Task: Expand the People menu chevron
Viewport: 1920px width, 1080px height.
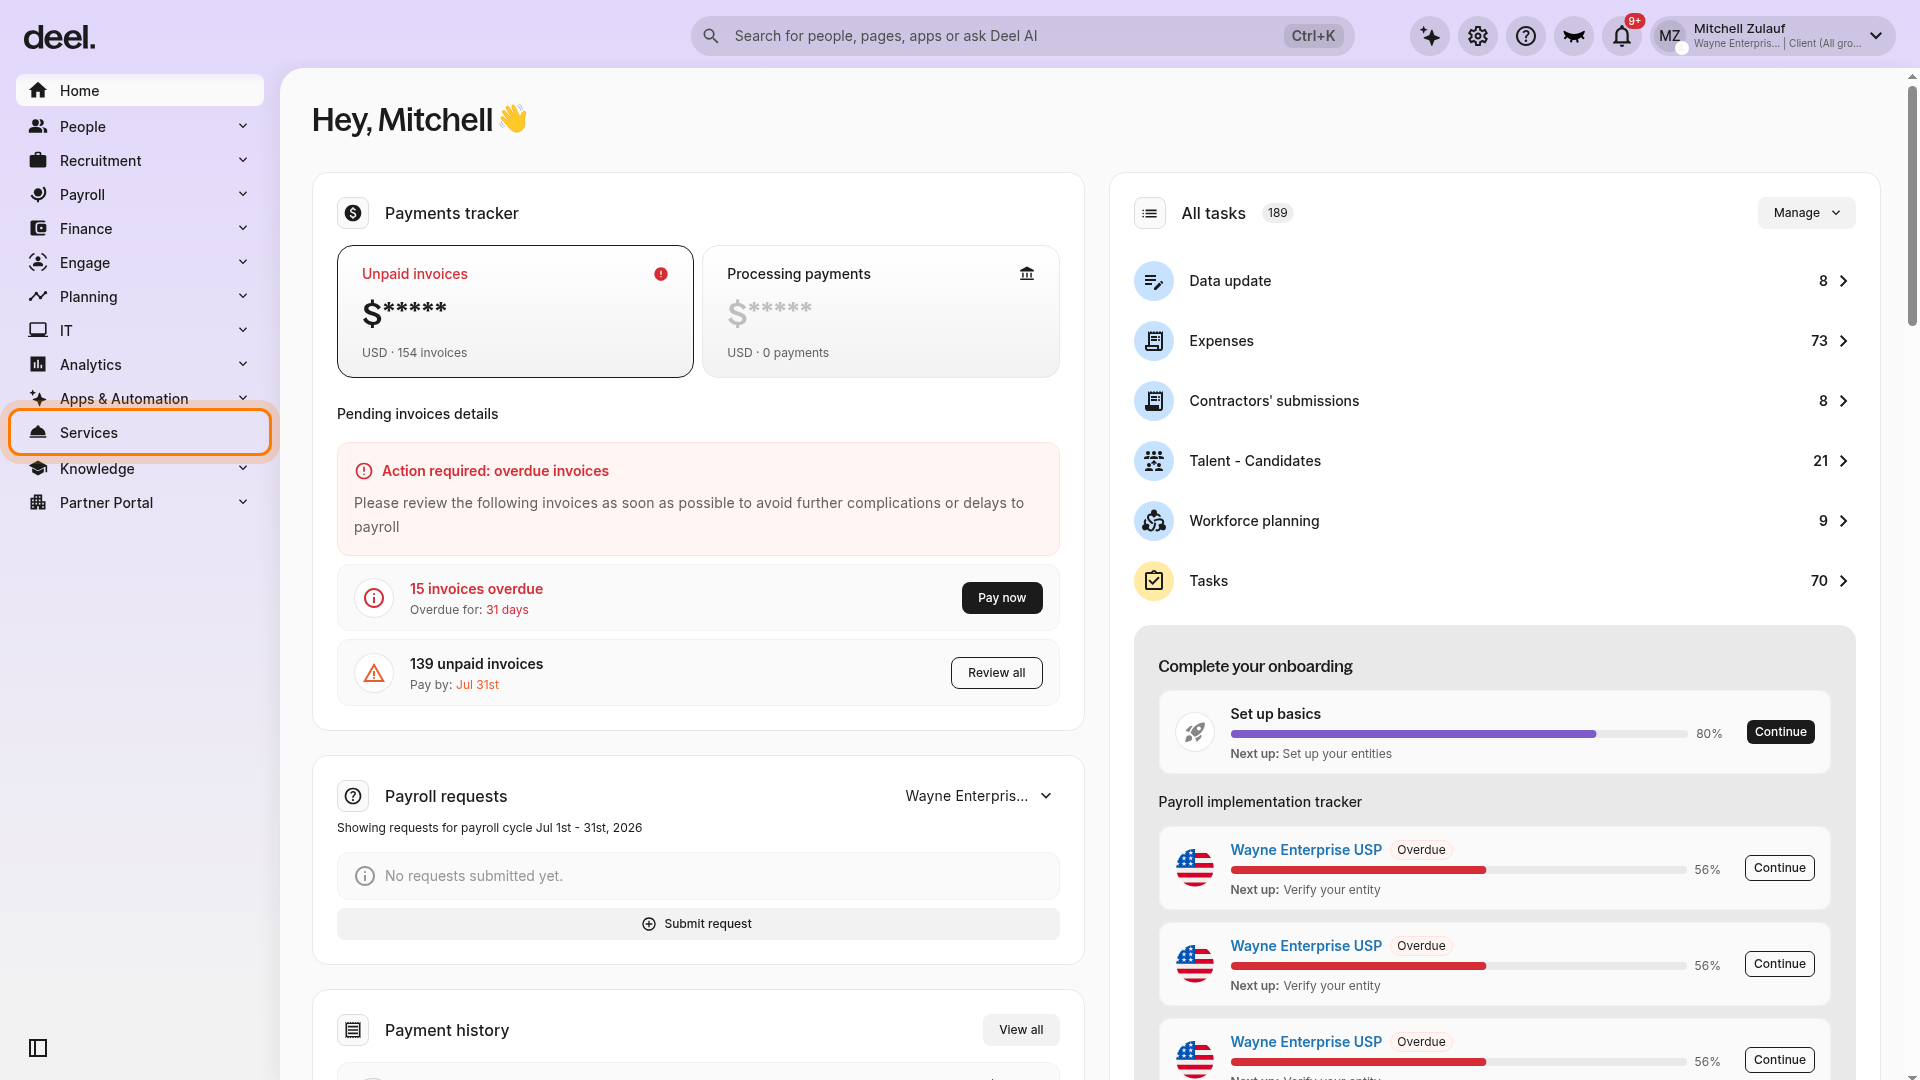Action: [243, 126]
